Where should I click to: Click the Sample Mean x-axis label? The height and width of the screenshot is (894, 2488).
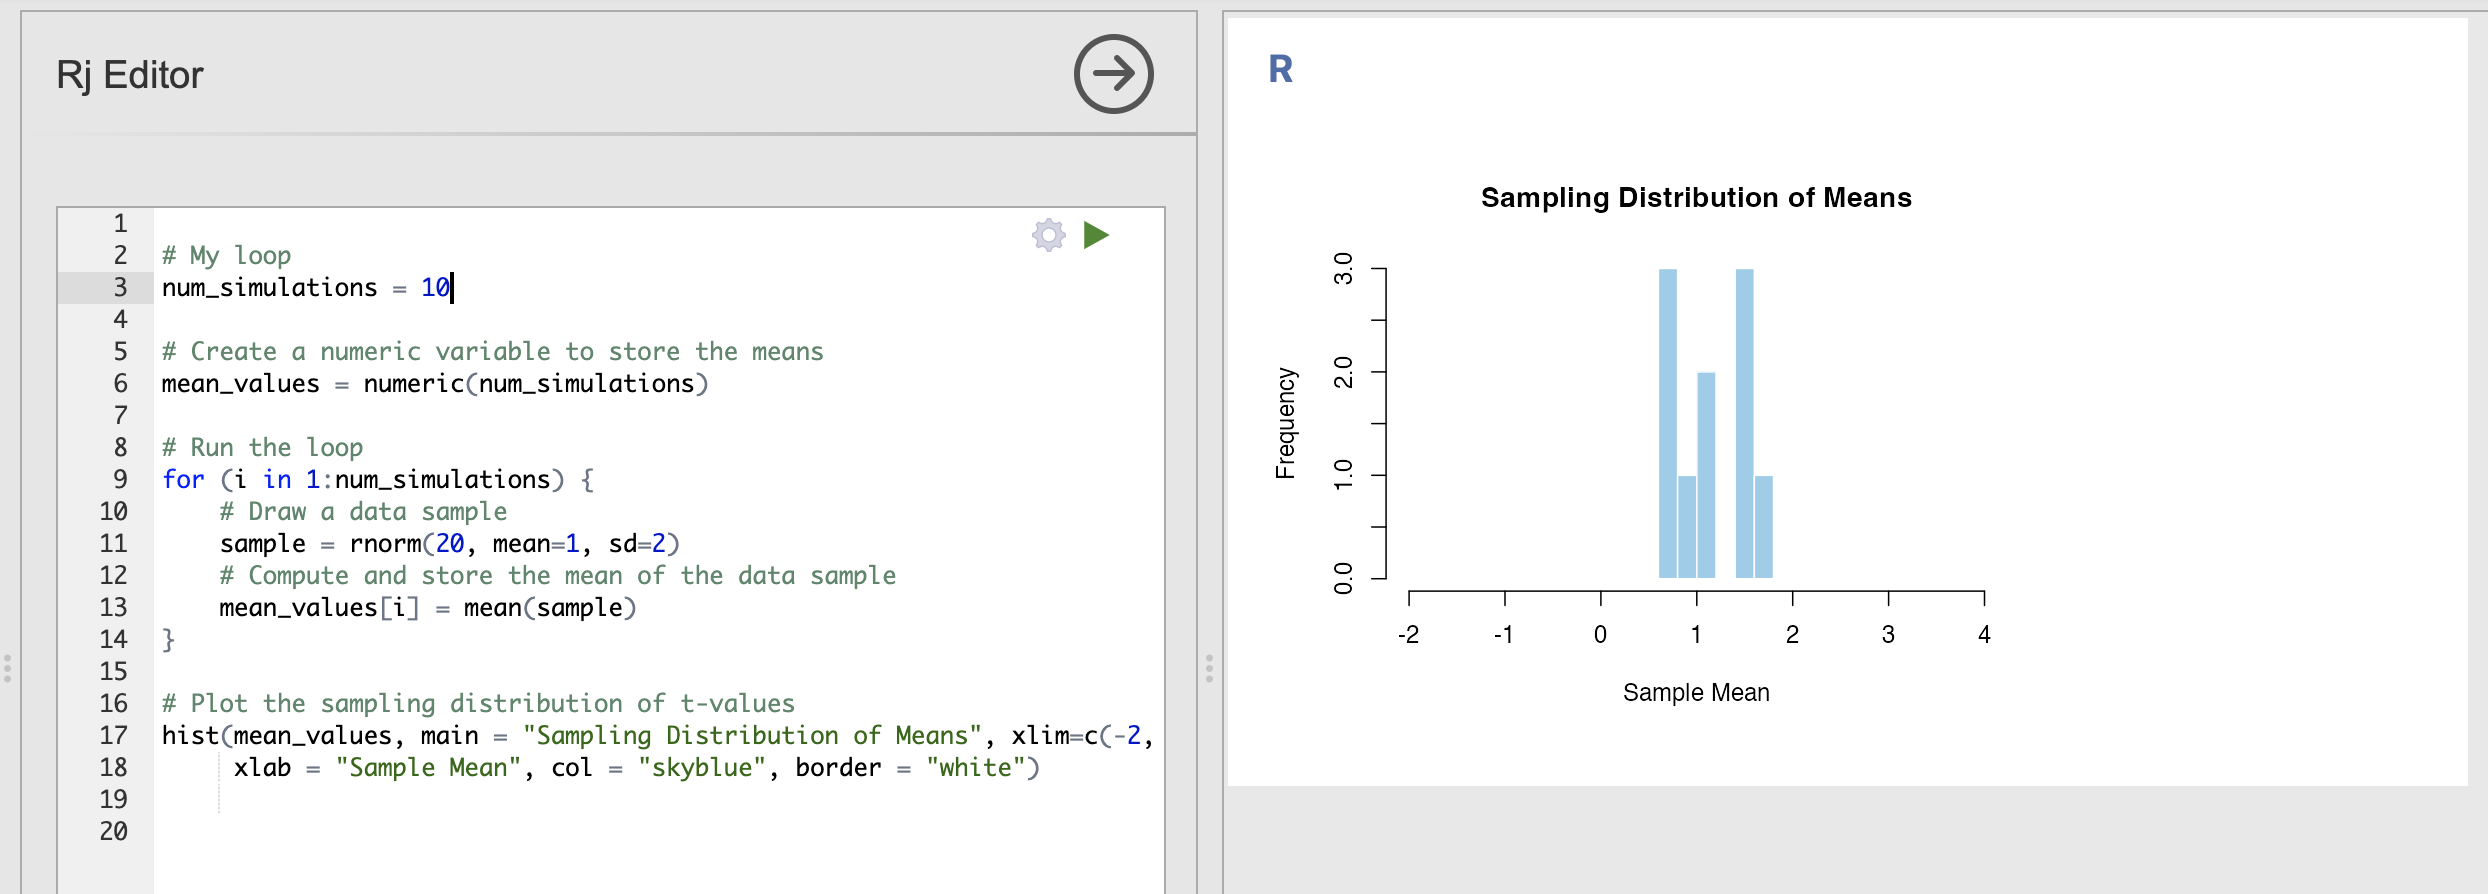(x=1696, y=692)
